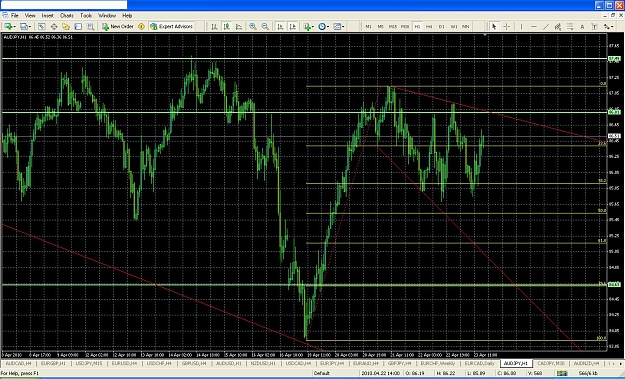Open the Tools menu
This screenshot has width=625, height=379.
click(86, 16)
